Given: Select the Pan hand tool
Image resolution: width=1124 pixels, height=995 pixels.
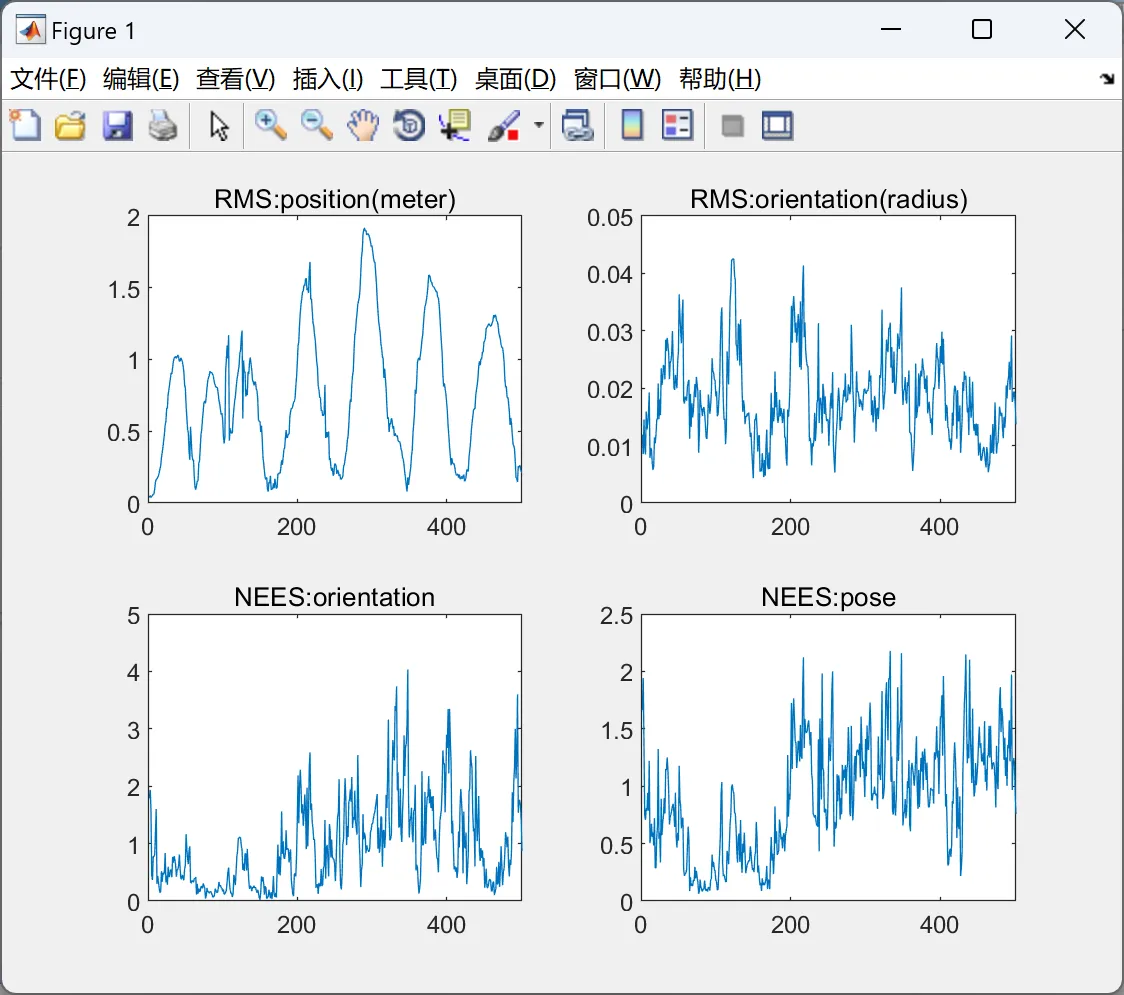Looking at the screenshot, I should coord(363,125).
